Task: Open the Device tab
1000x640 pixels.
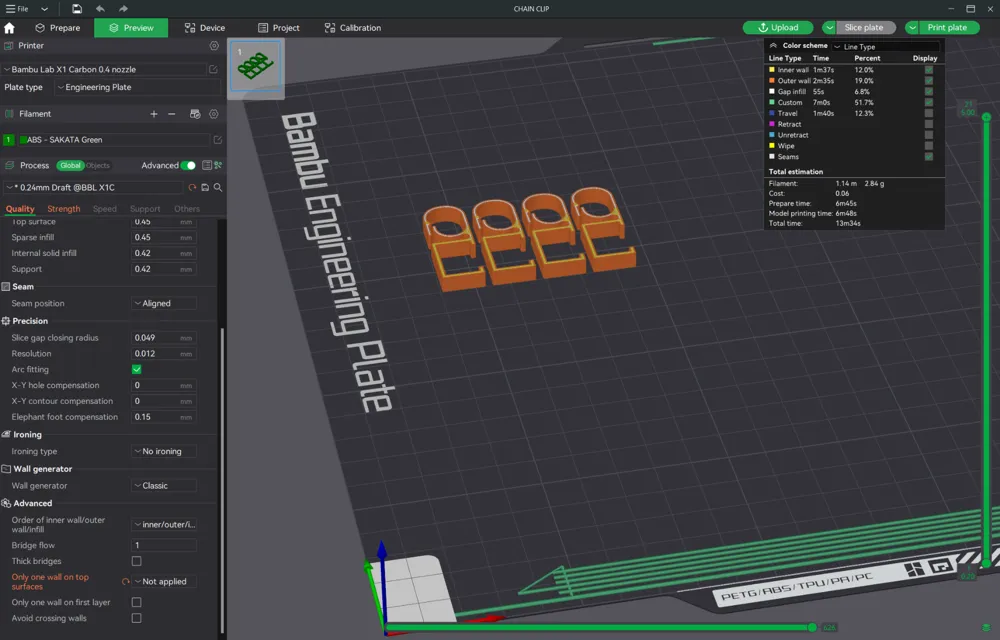Action: [205, 28]
